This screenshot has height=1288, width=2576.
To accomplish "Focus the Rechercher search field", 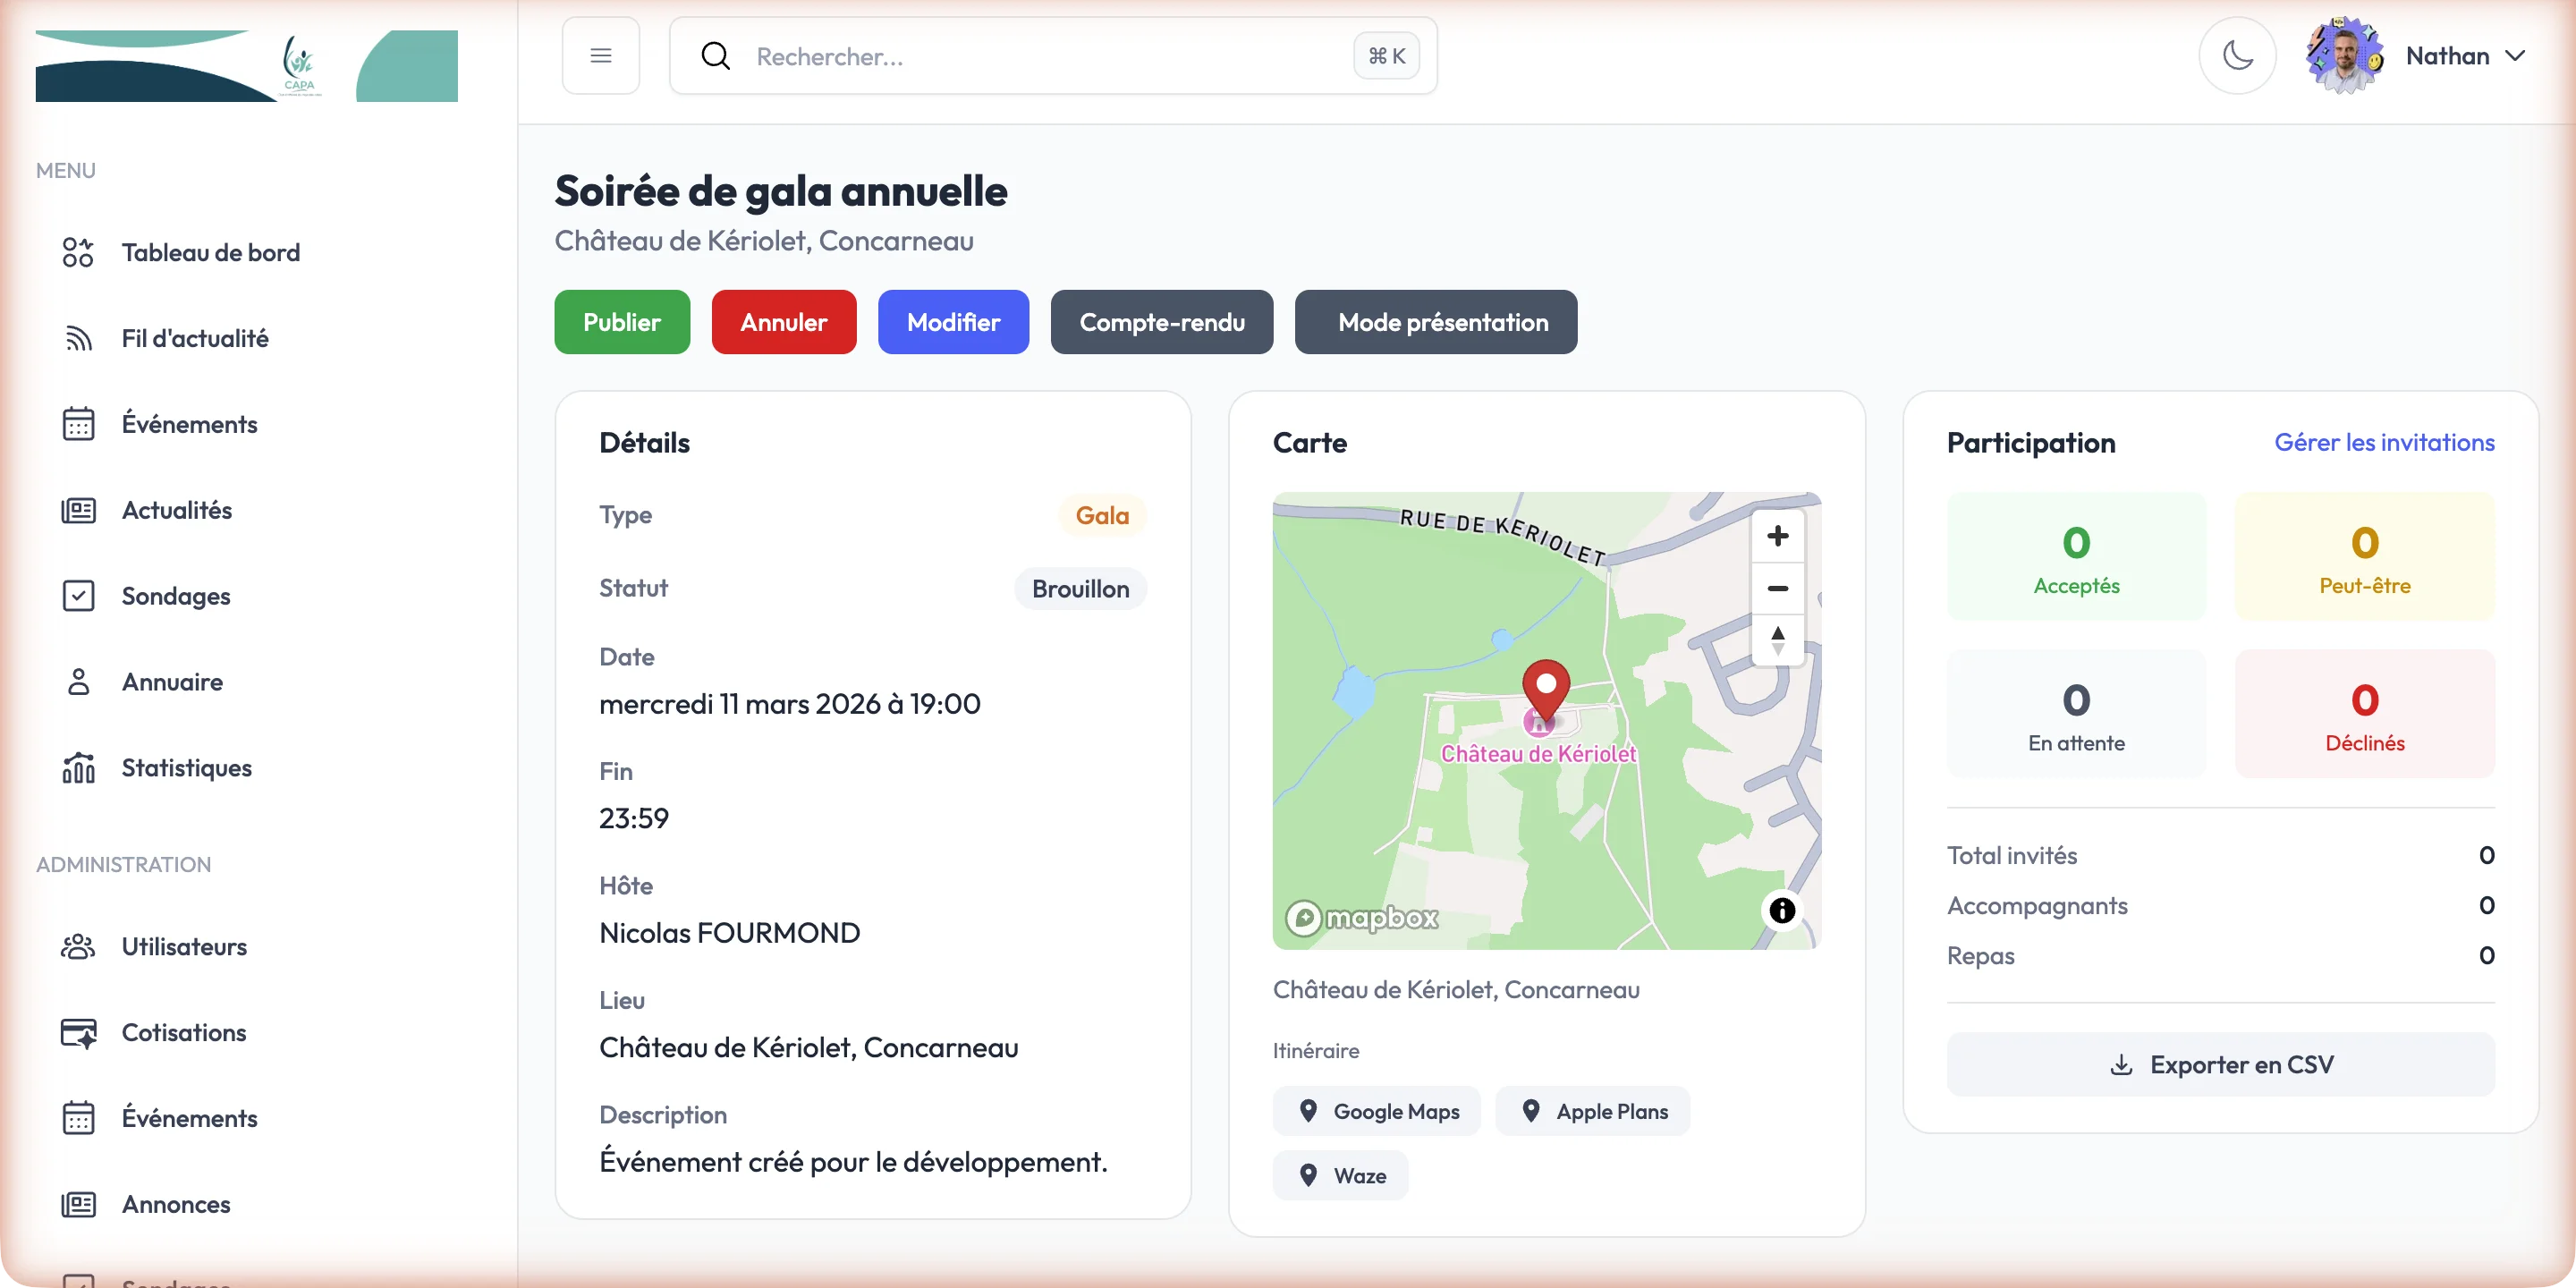I will click(1040, 56).
